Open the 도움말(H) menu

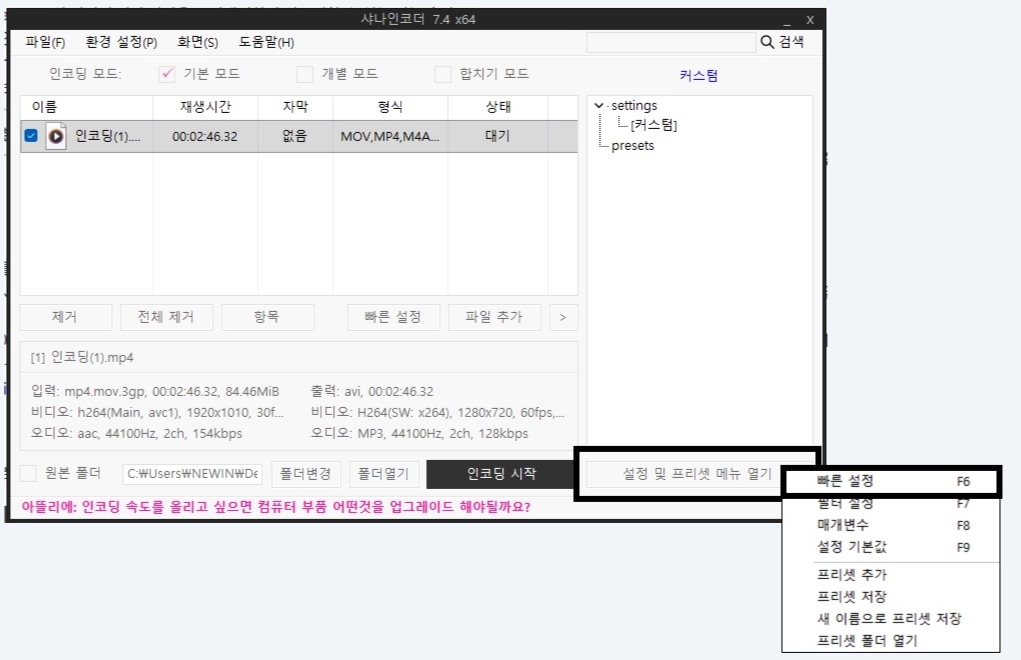coord(266,42)
